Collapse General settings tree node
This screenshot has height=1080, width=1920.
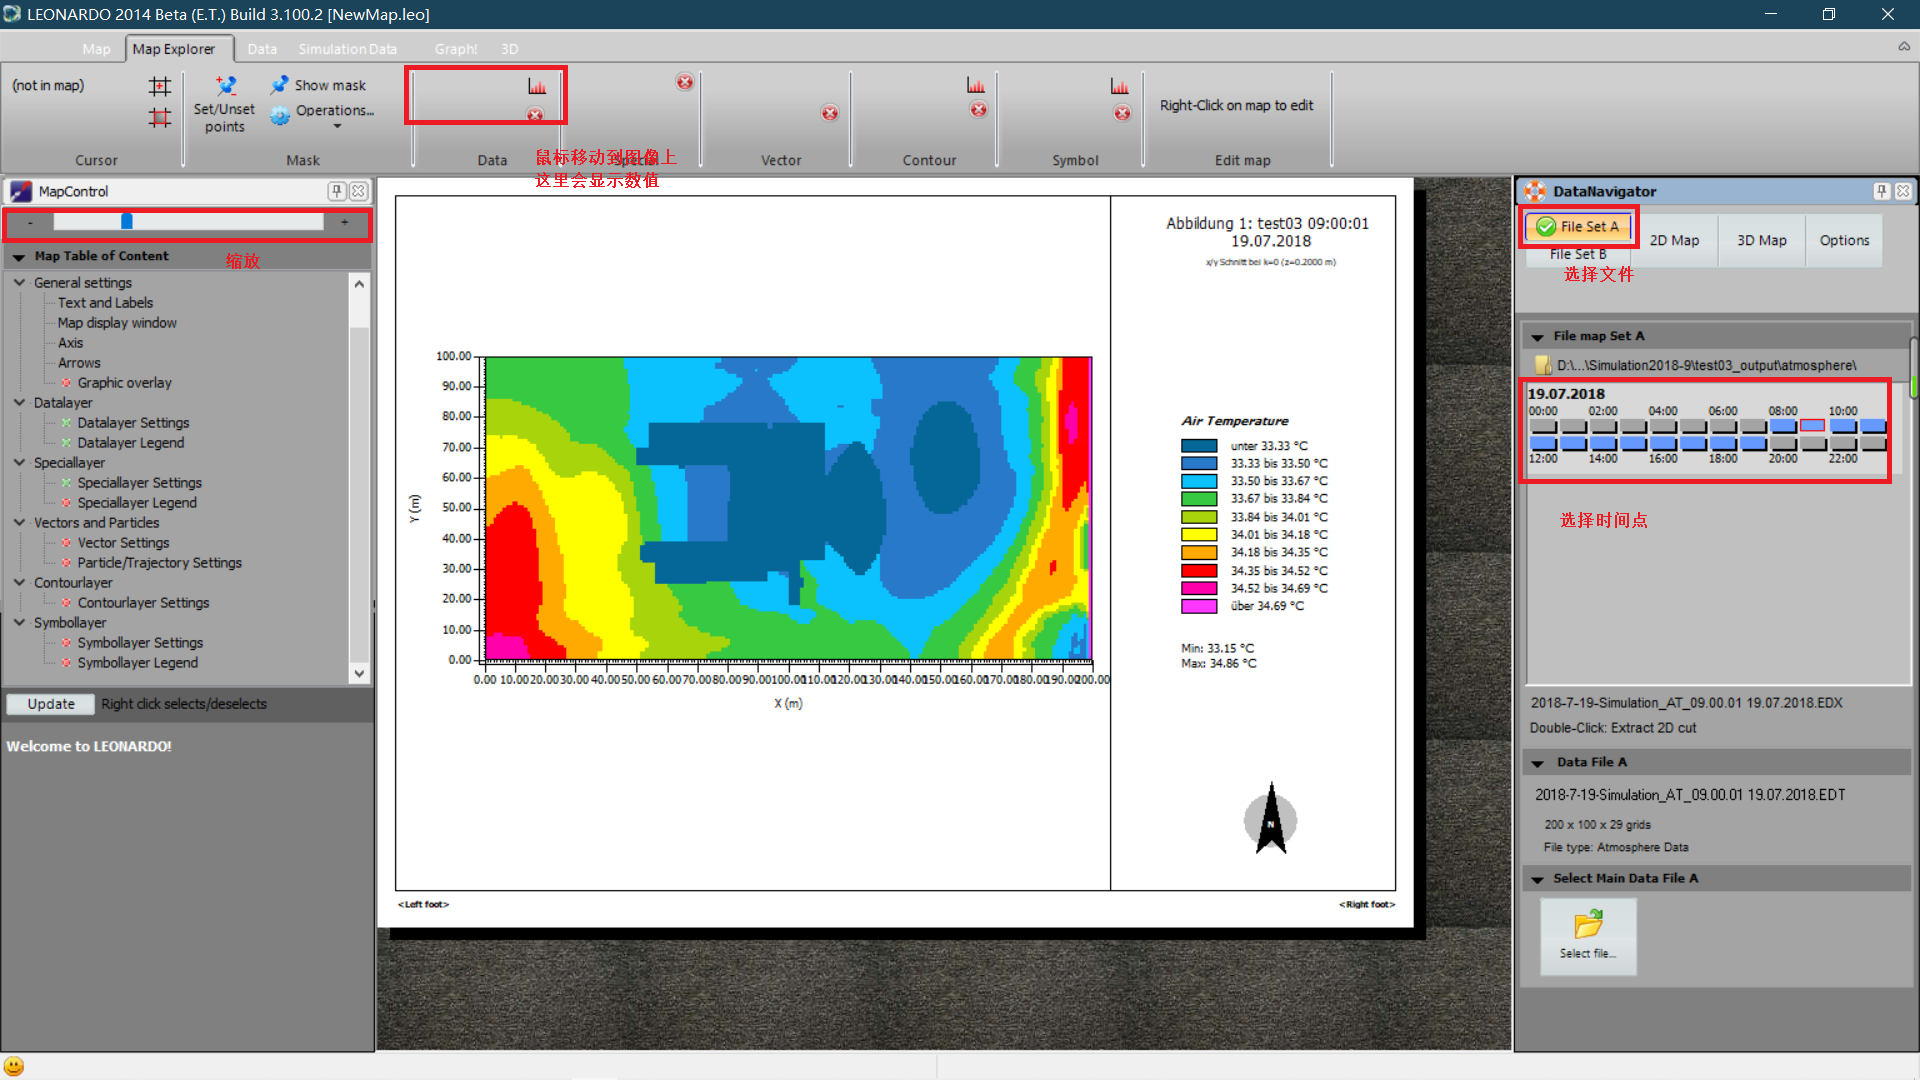coord(19,283)
